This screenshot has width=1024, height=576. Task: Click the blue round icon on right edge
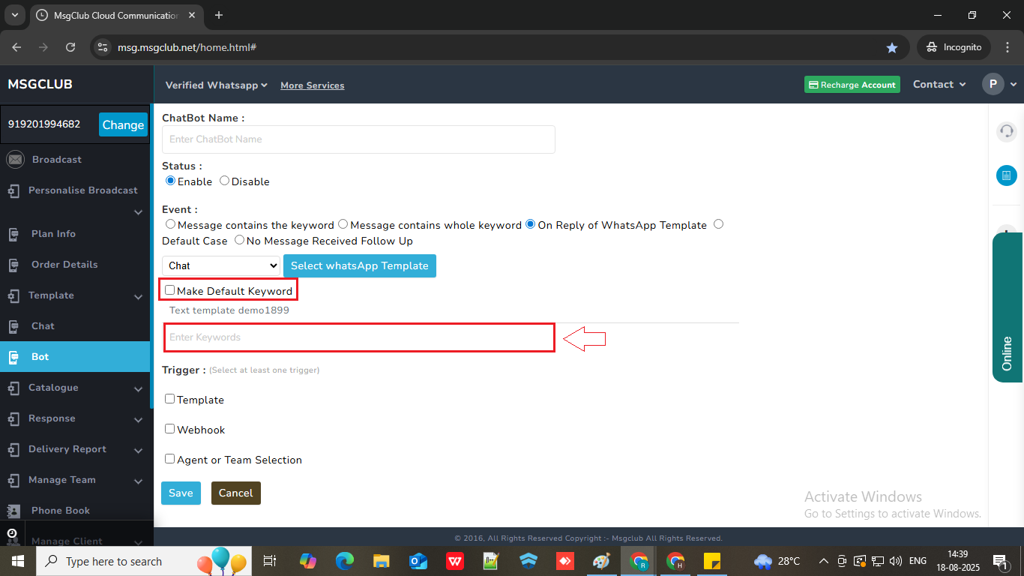pos(1006,175)
